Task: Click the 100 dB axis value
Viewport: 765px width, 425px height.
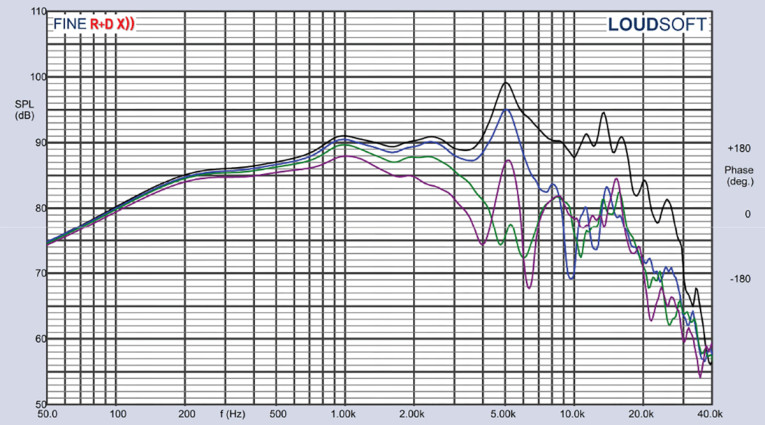Action: coord(39,77)
